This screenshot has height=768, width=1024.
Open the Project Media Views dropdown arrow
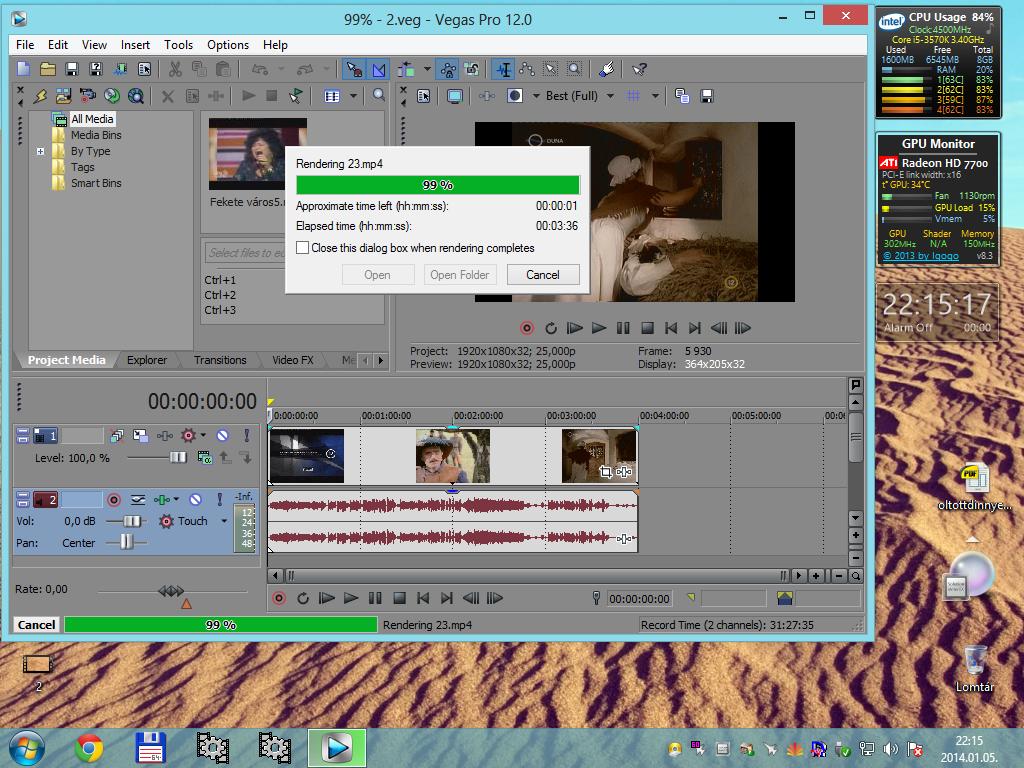(353, 96)
